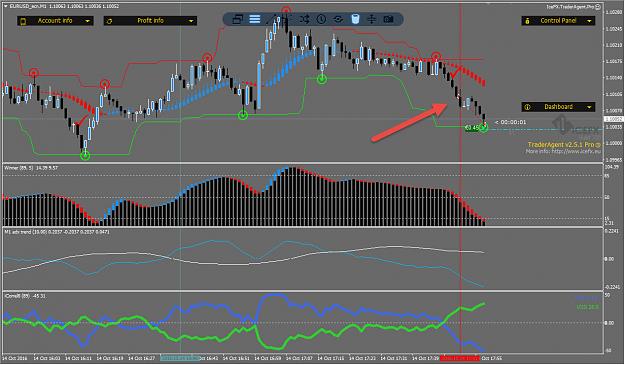Click the green circle marker near 14 Oct 16:51
This screenshot has width=625, height=365.
click(243, 115)
